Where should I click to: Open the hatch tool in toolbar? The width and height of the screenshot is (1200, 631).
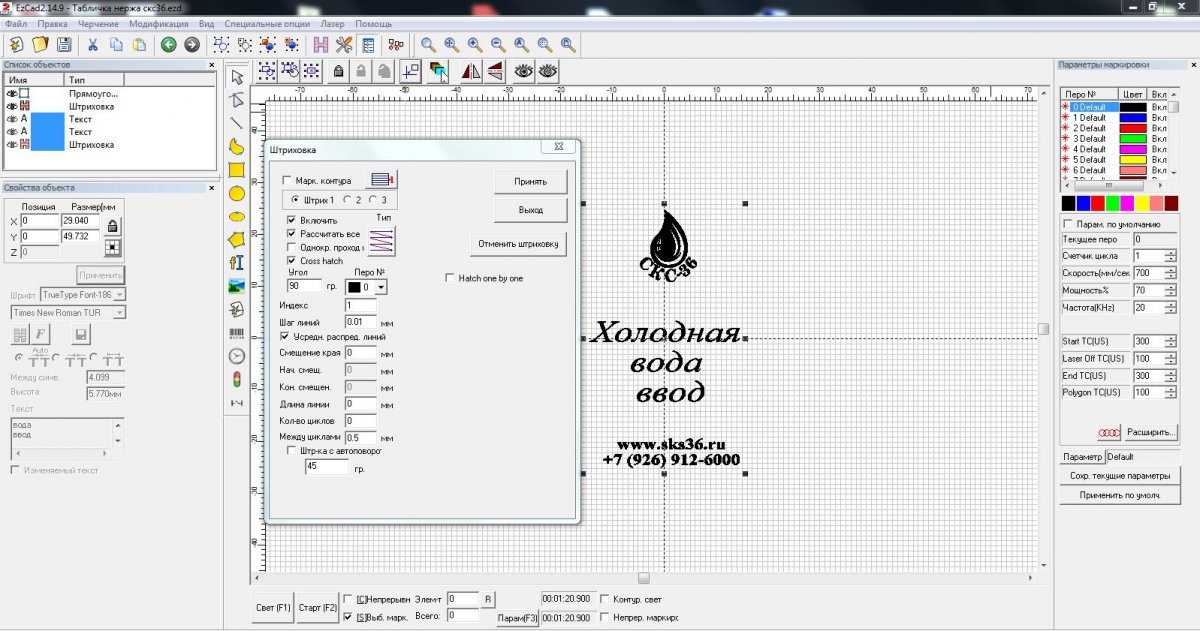click(x=319, y=45)
